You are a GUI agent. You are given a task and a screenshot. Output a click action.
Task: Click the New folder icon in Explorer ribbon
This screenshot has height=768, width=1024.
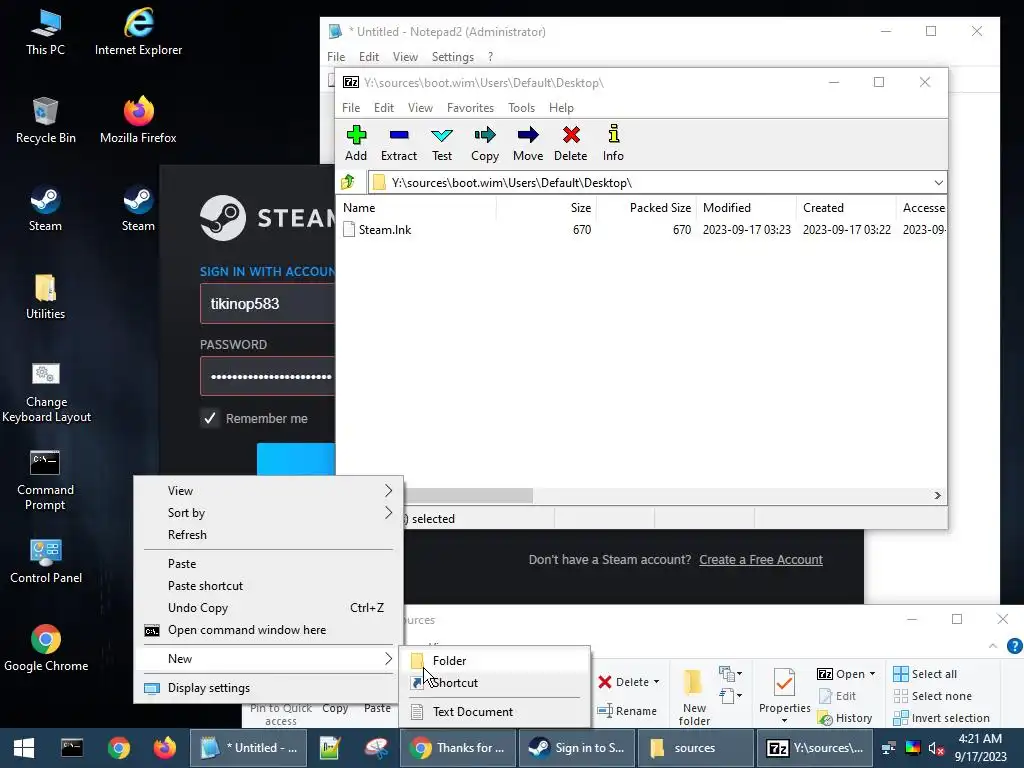(694, 684)
